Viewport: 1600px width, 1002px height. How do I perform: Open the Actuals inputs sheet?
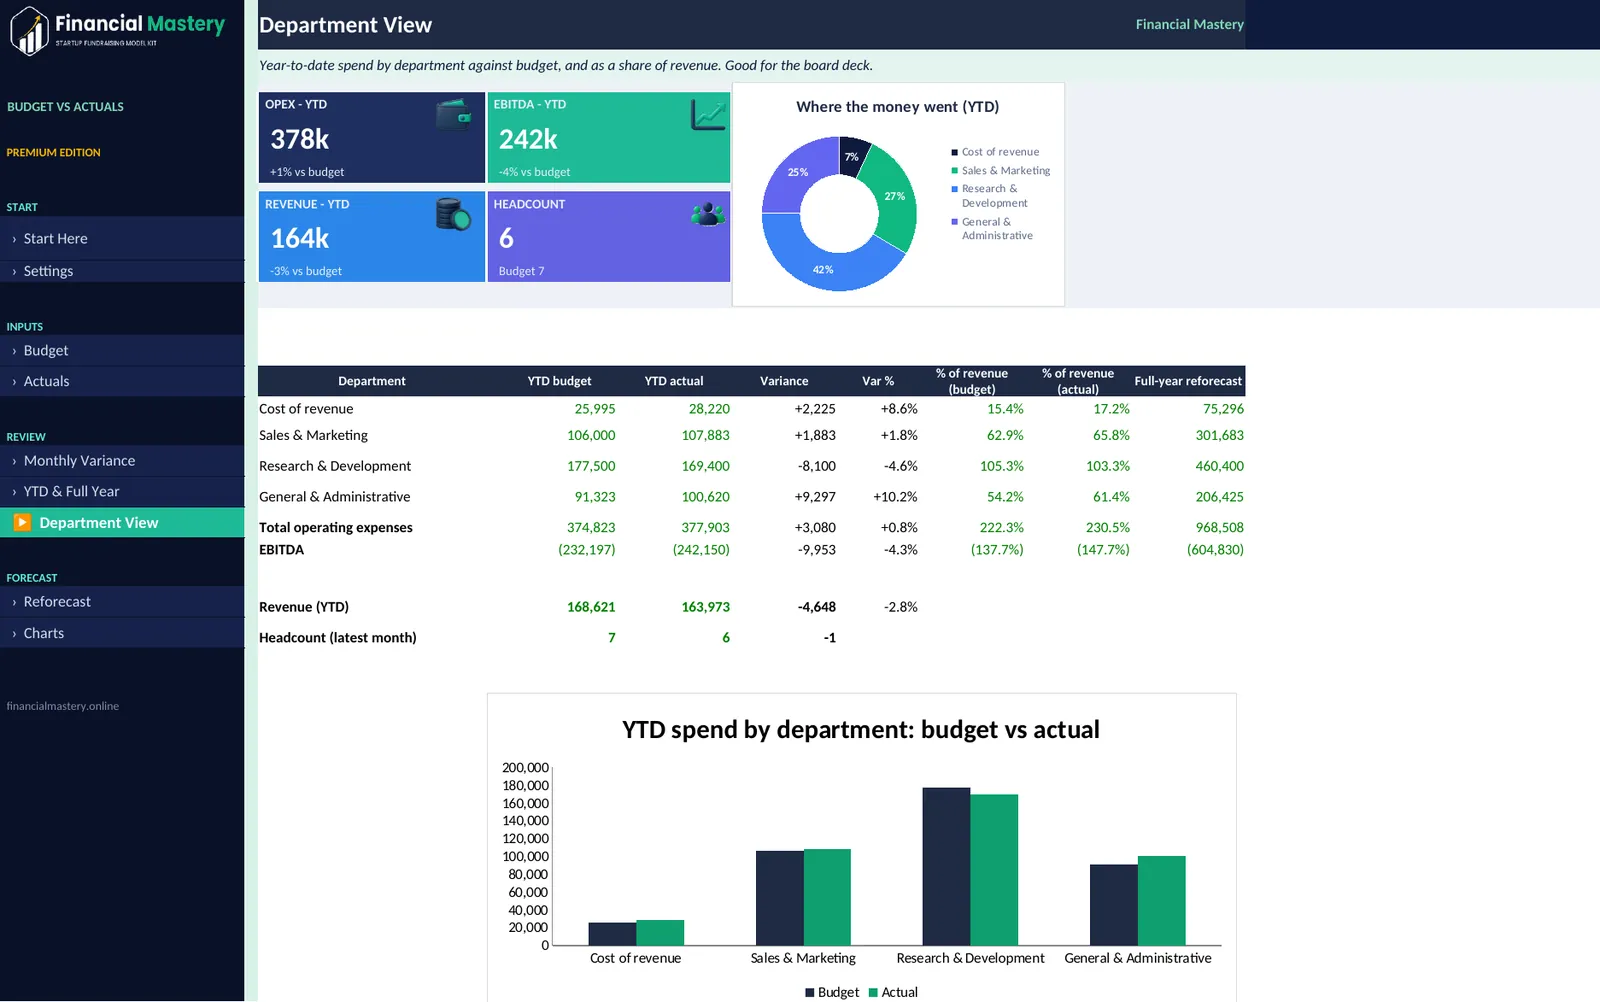pyautogui.click(x=122, y=381)
